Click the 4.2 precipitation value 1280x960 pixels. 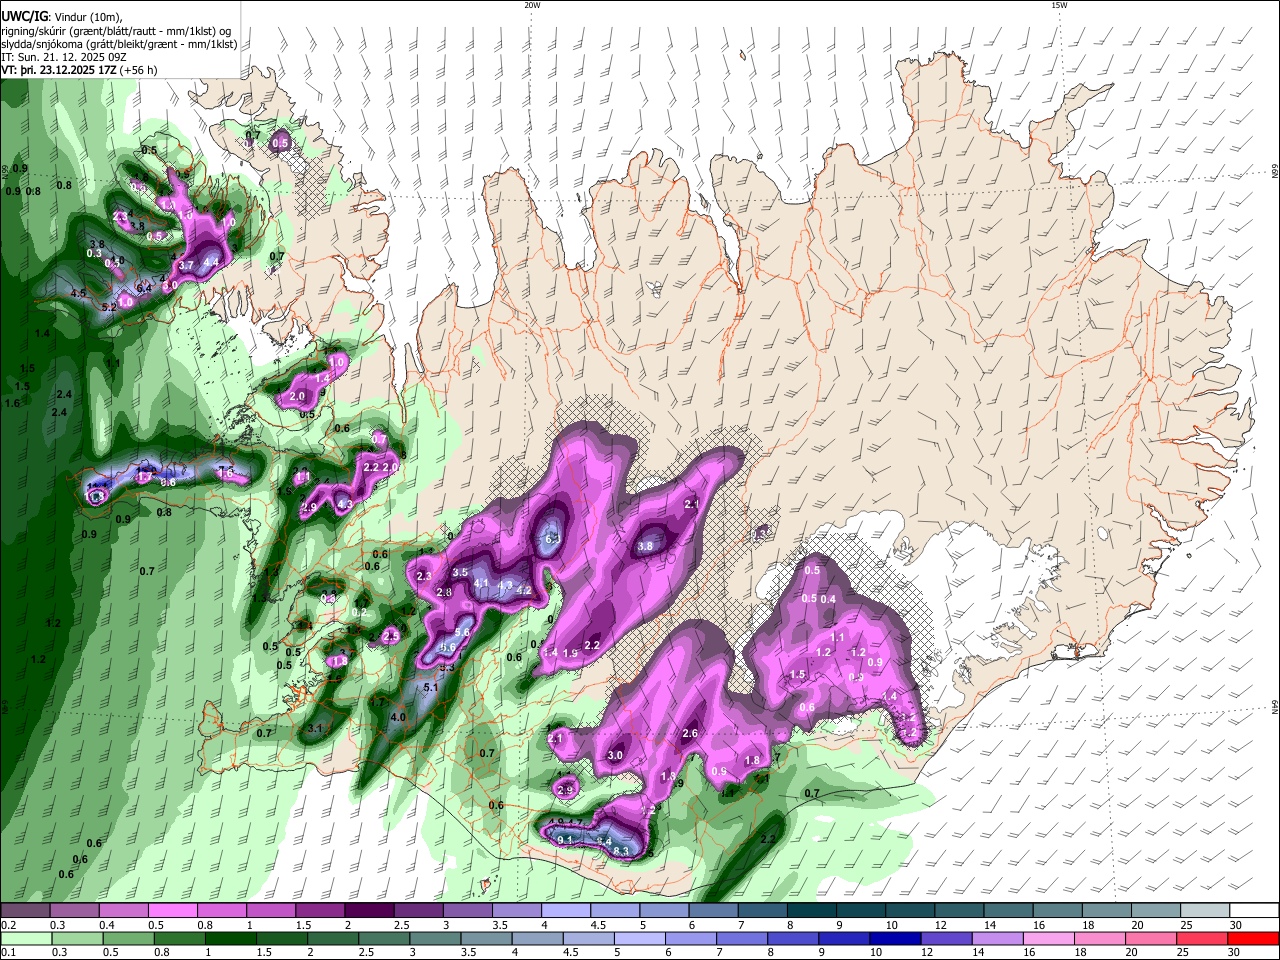(x=523, y=590)
